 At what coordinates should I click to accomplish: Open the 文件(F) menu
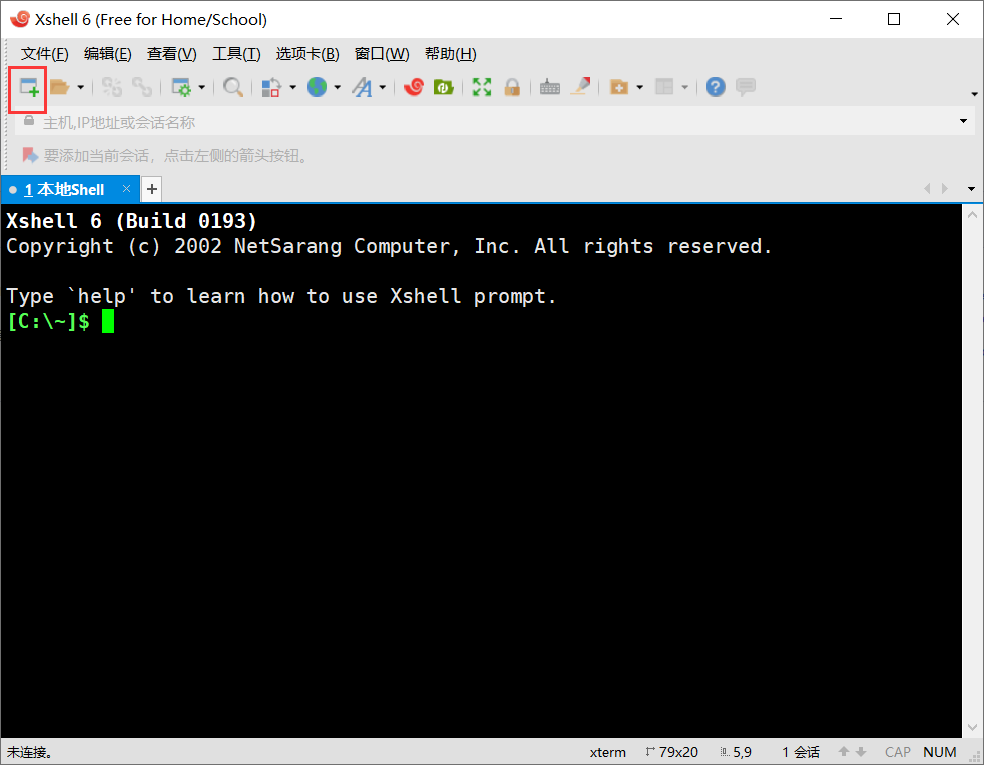tap(45, 54)
